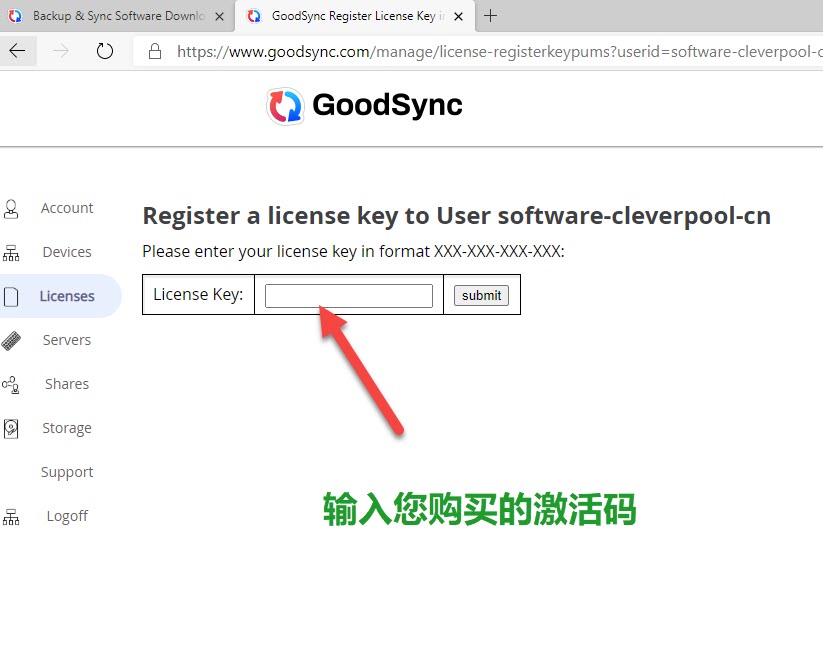Focus the License Key input field
Screen dimensions: 823x670
pyautogui.click(x=349, y=296)
